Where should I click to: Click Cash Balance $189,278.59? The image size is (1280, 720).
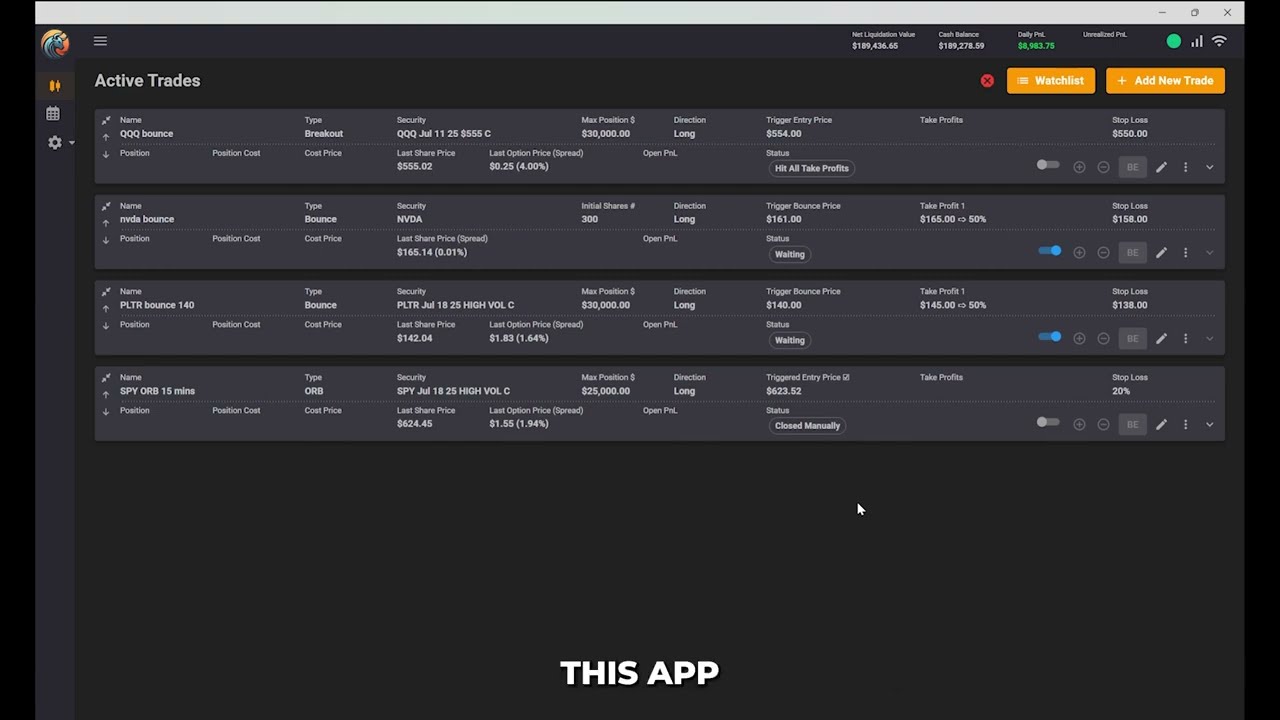[x=961, y=46]
